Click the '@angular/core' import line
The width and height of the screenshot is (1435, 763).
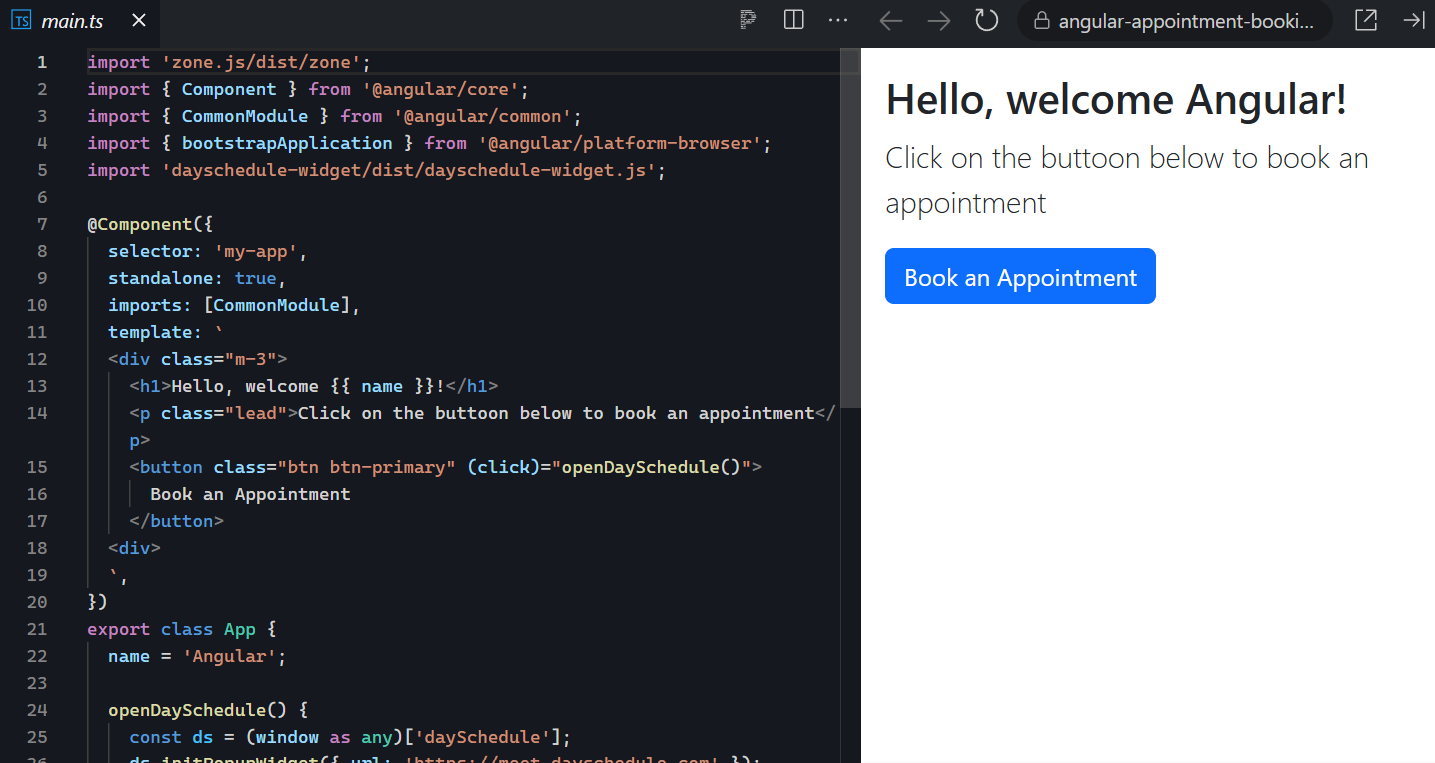[308, 89]
